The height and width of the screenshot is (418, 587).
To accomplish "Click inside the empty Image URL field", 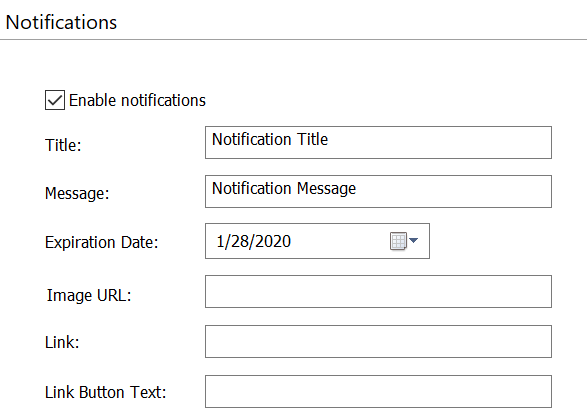I will click(378, 292).
